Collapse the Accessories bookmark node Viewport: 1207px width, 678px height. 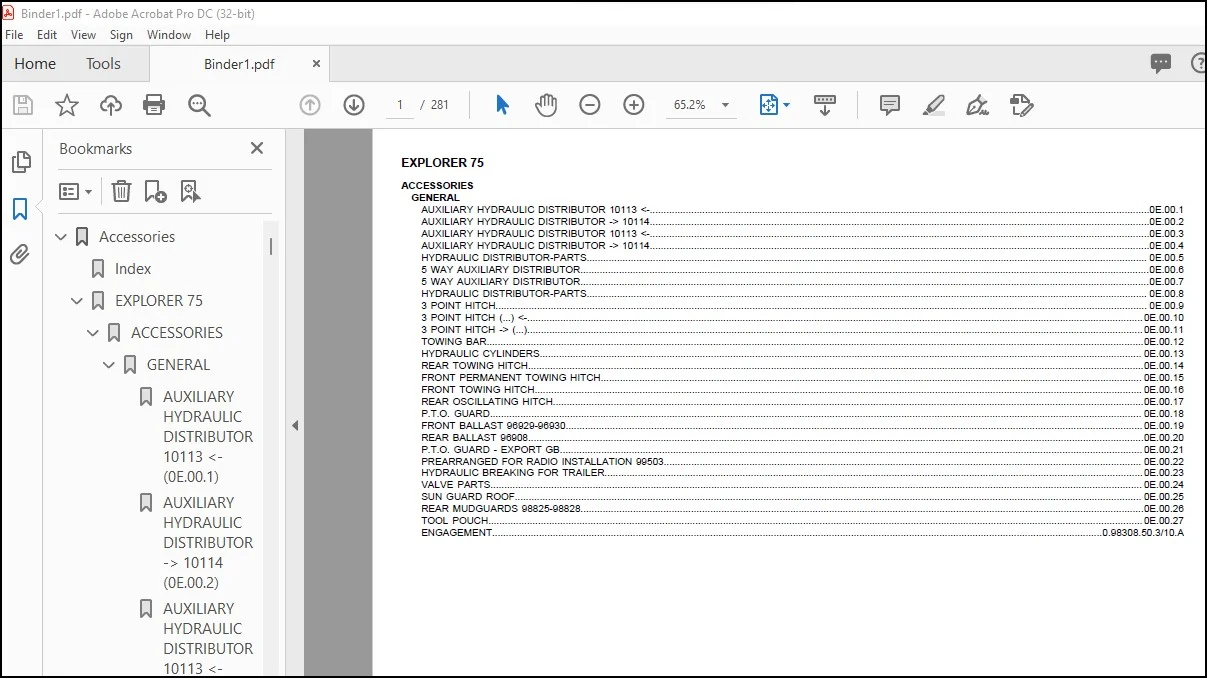61,237
